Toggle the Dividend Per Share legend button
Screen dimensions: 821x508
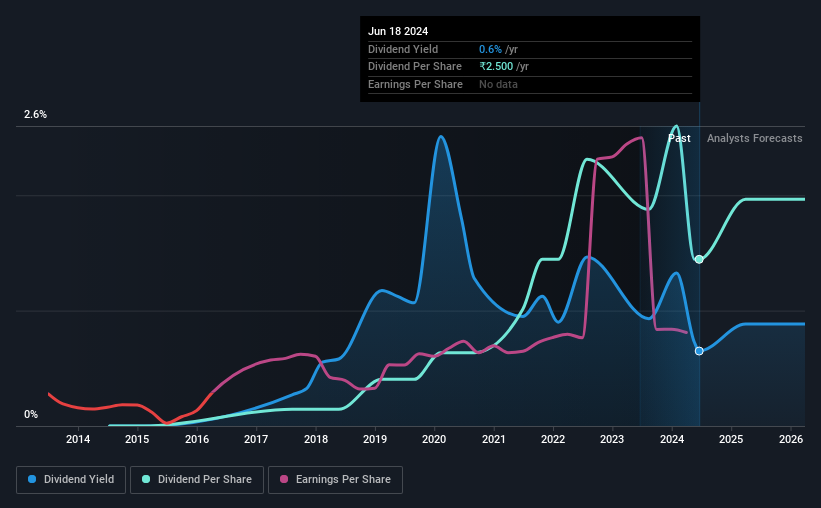click(x=197, y=479)
